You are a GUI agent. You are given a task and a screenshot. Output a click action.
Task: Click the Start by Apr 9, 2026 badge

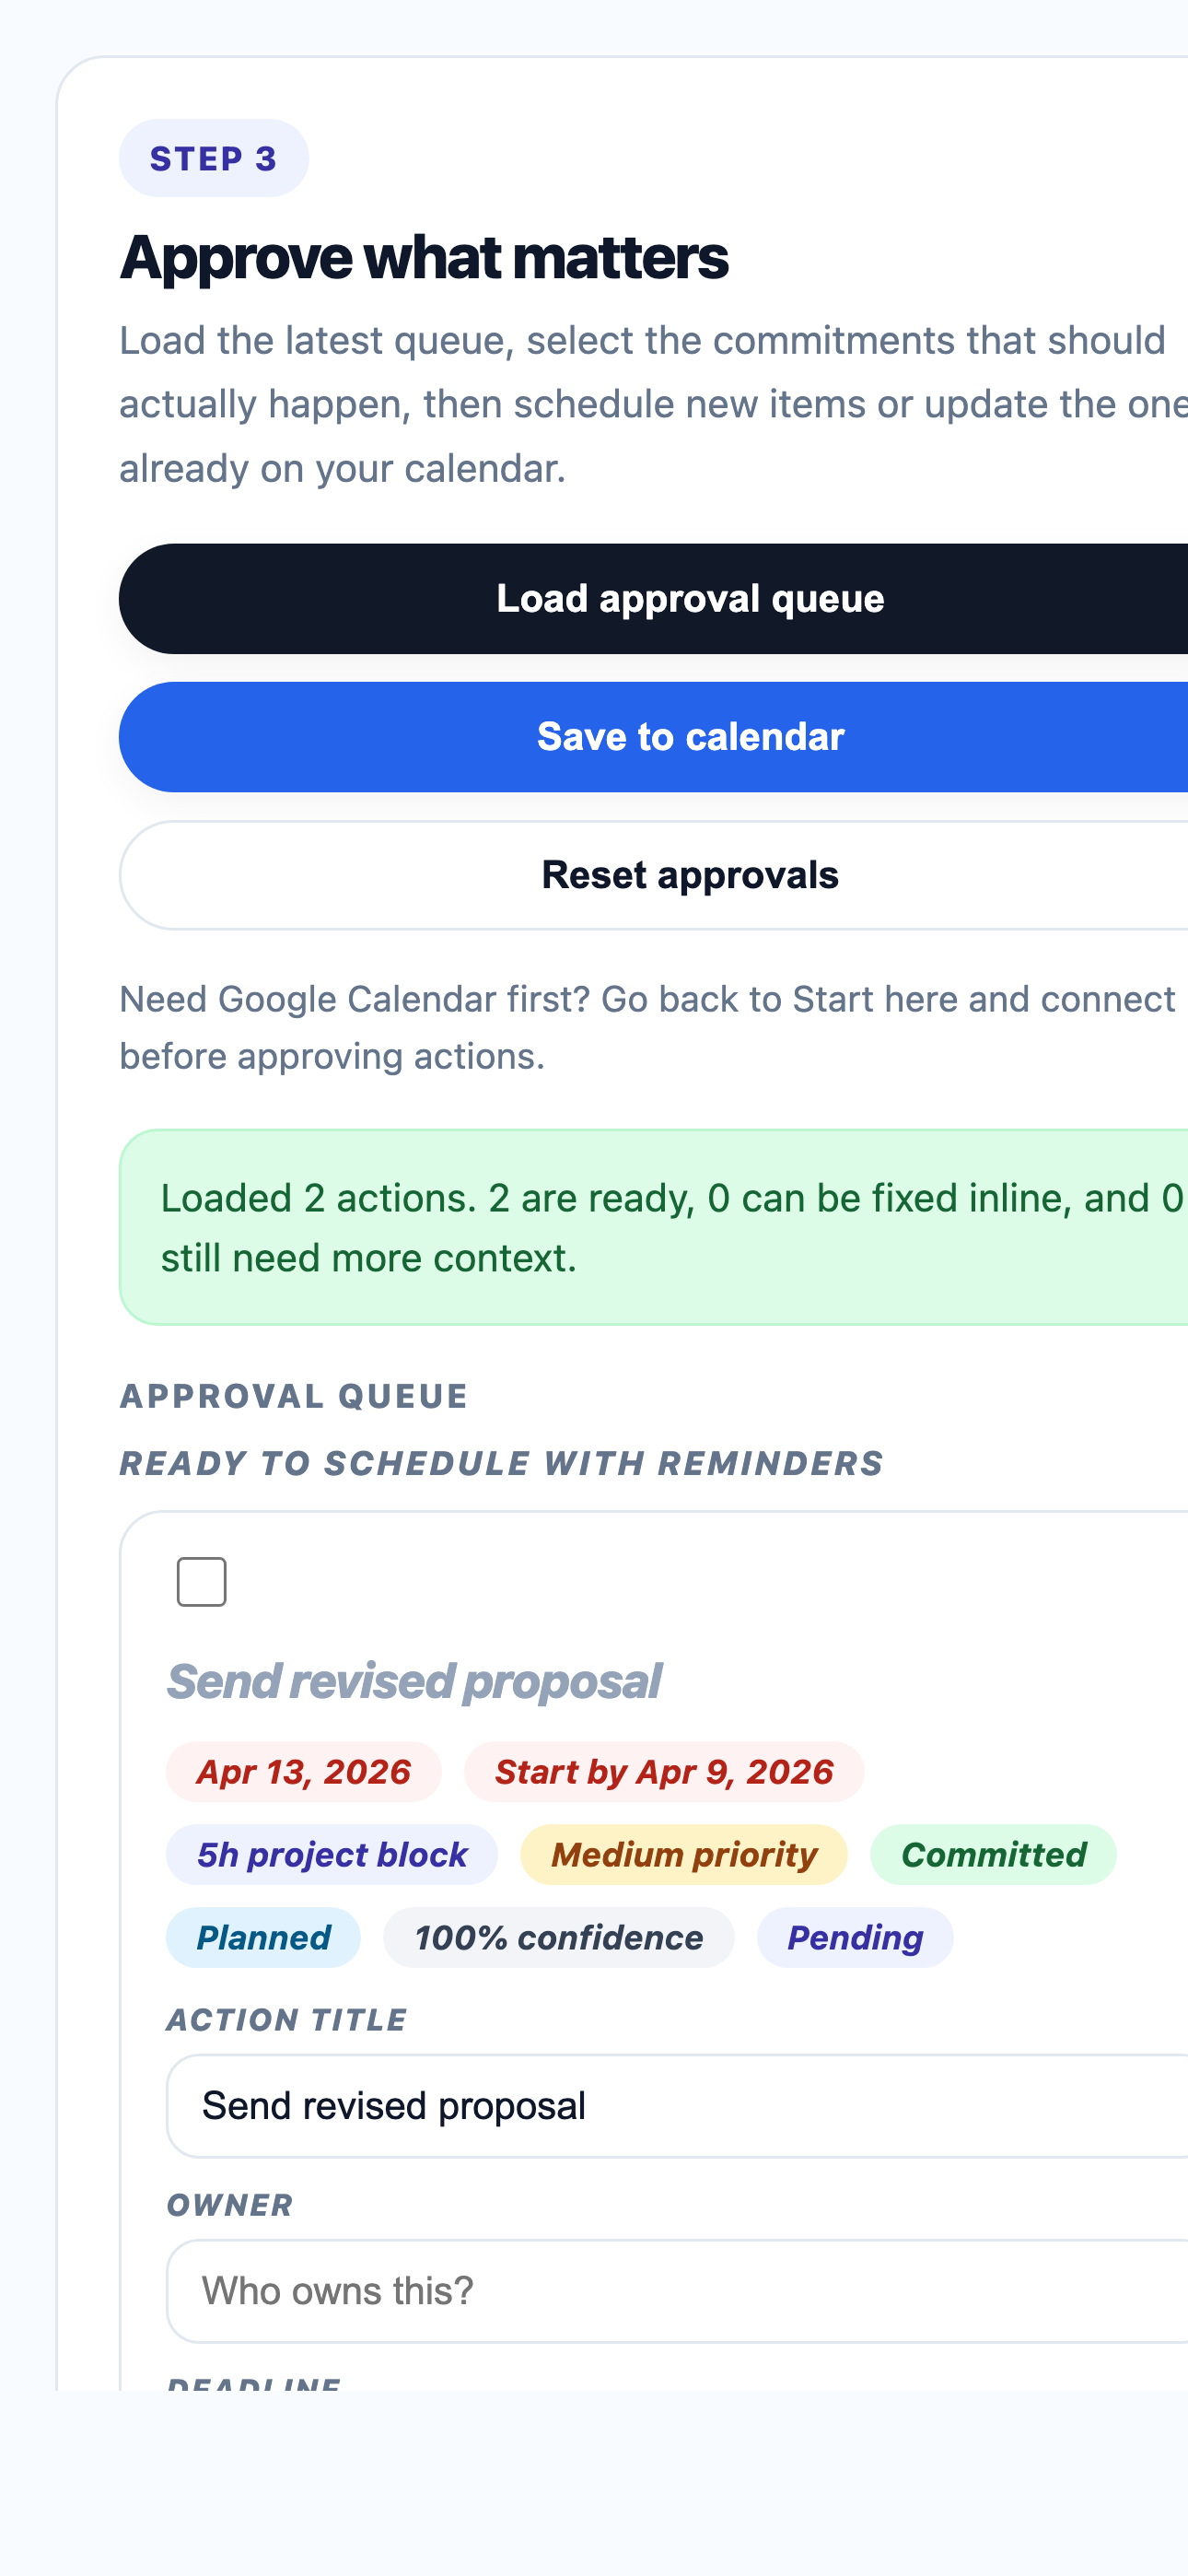click(663, 1771)
